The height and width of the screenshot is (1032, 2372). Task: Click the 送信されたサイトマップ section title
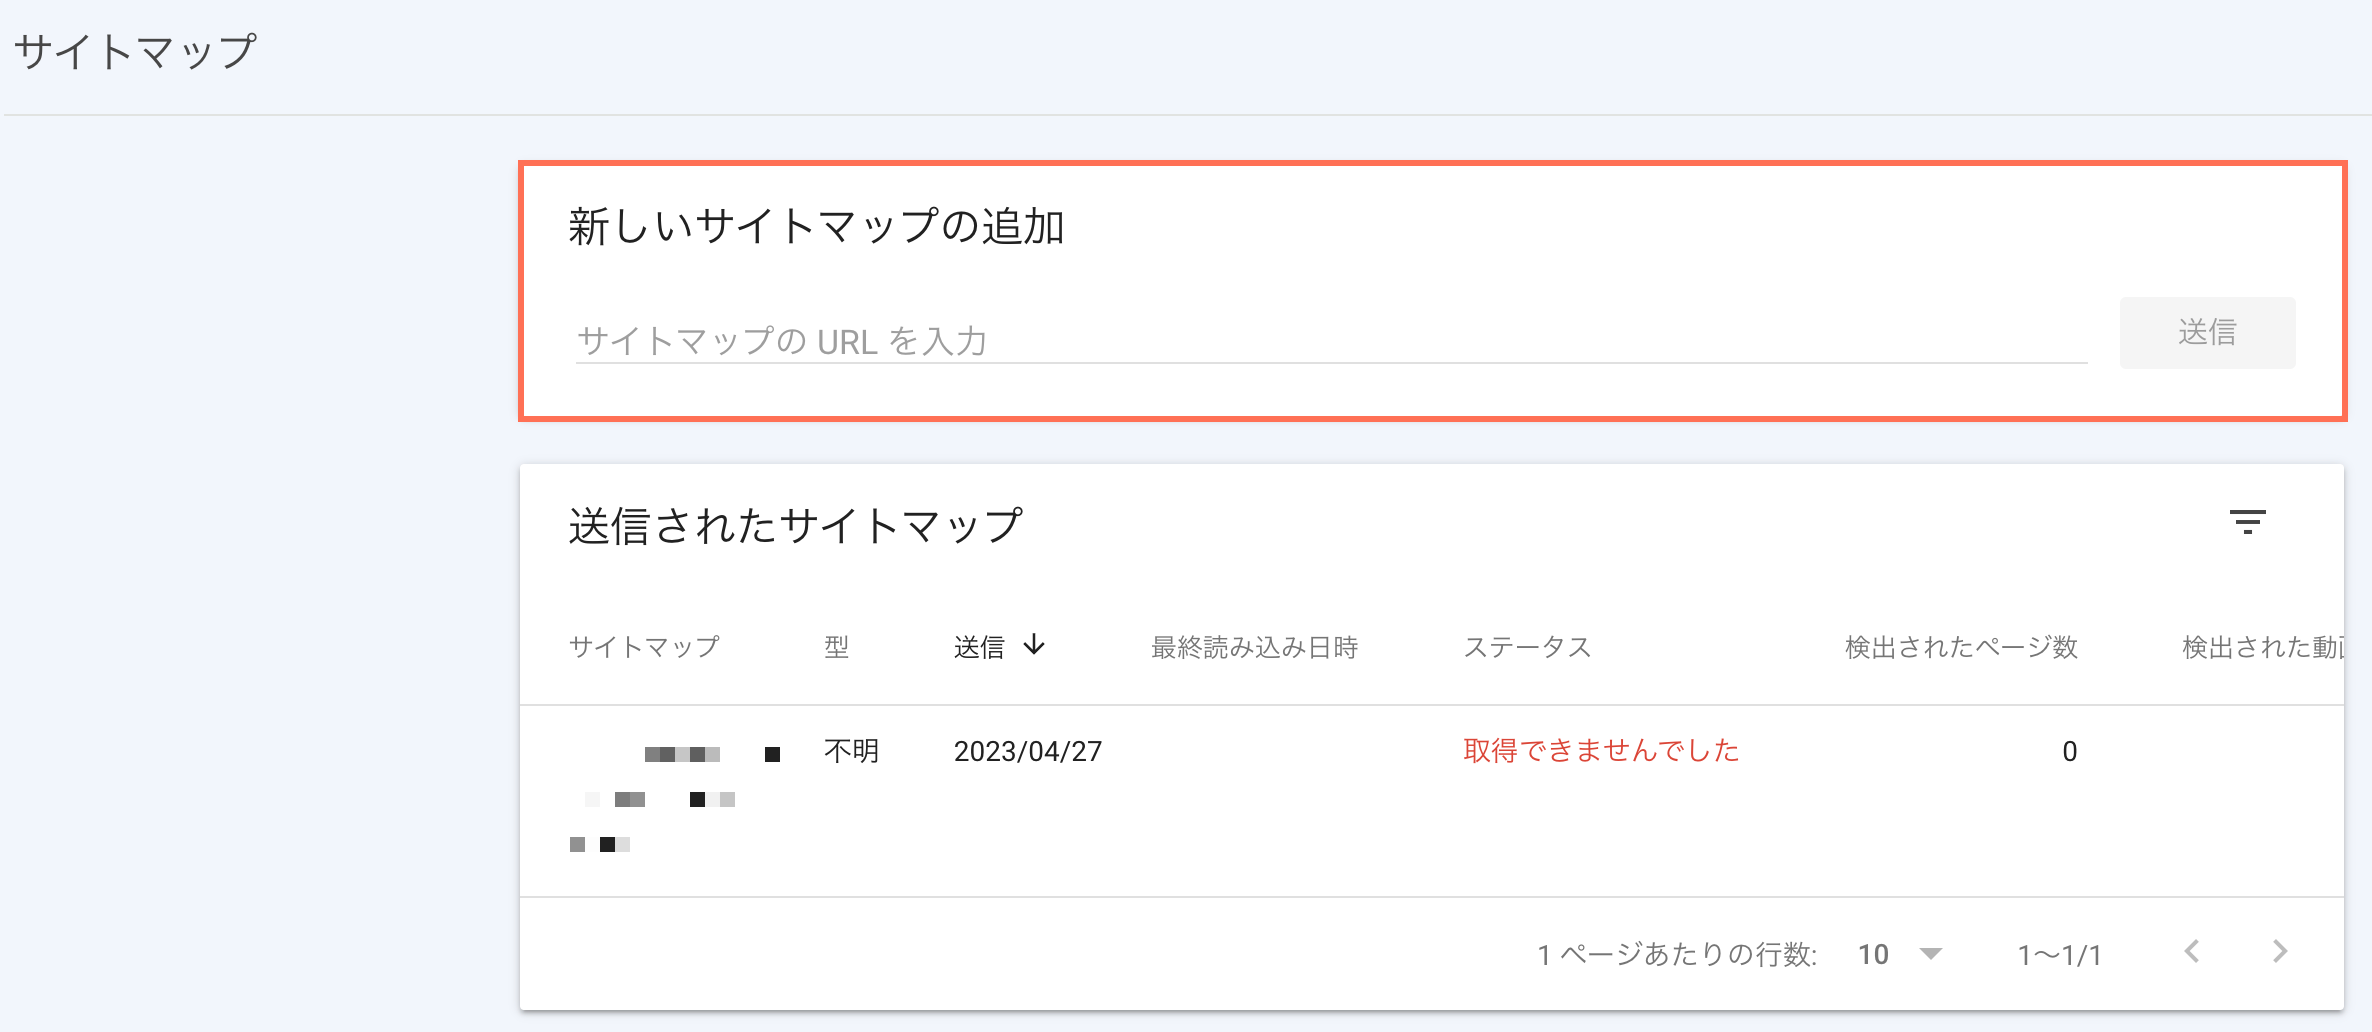(796, 522)
